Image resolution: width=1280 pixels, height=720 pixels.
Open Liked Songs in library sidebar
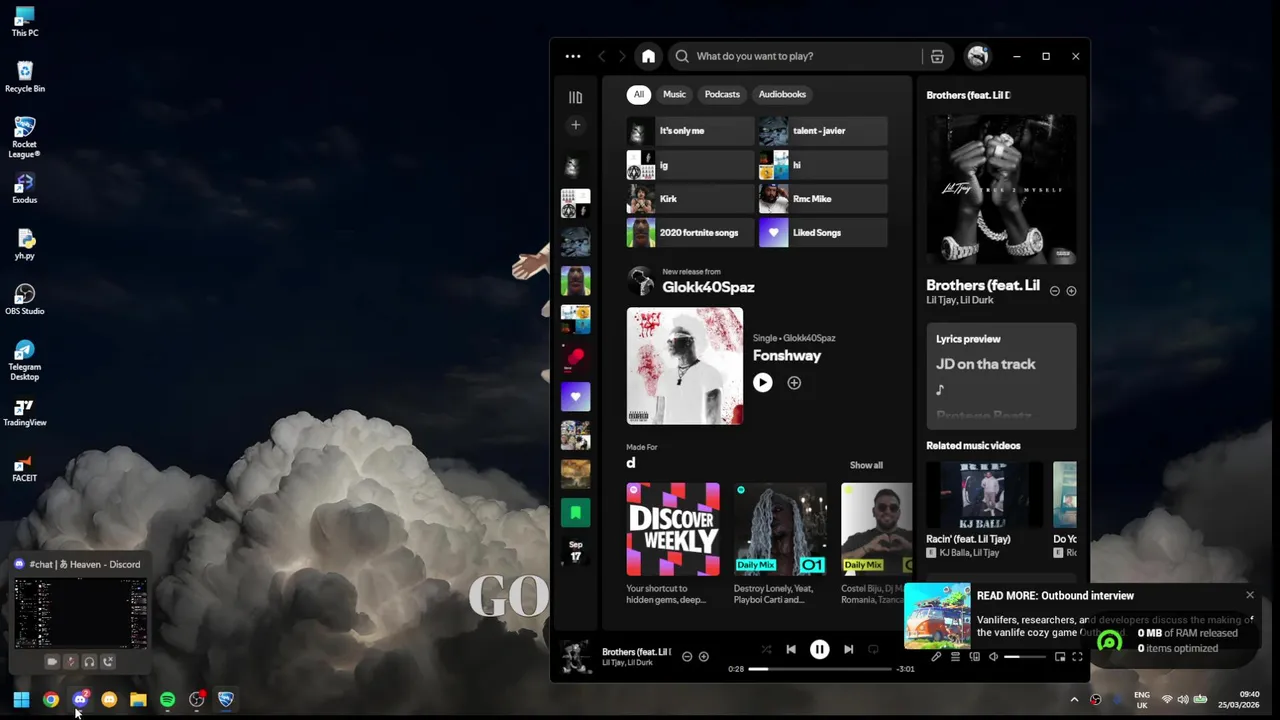tap(575, 397)
